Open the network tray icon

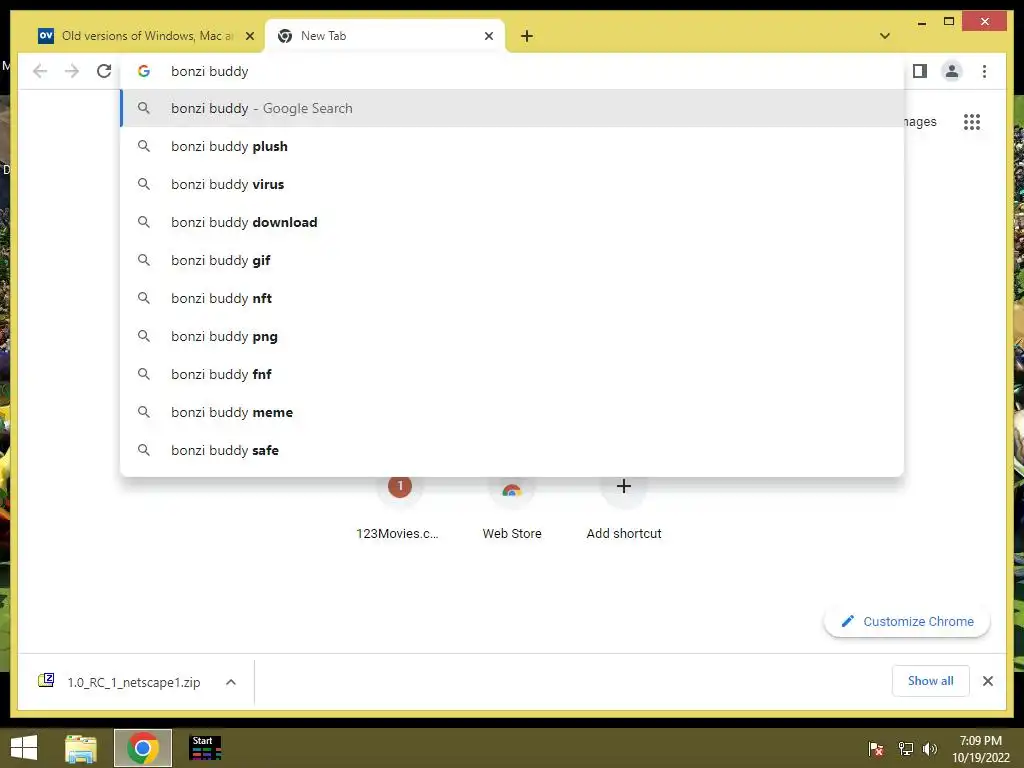tap(905, 749)
